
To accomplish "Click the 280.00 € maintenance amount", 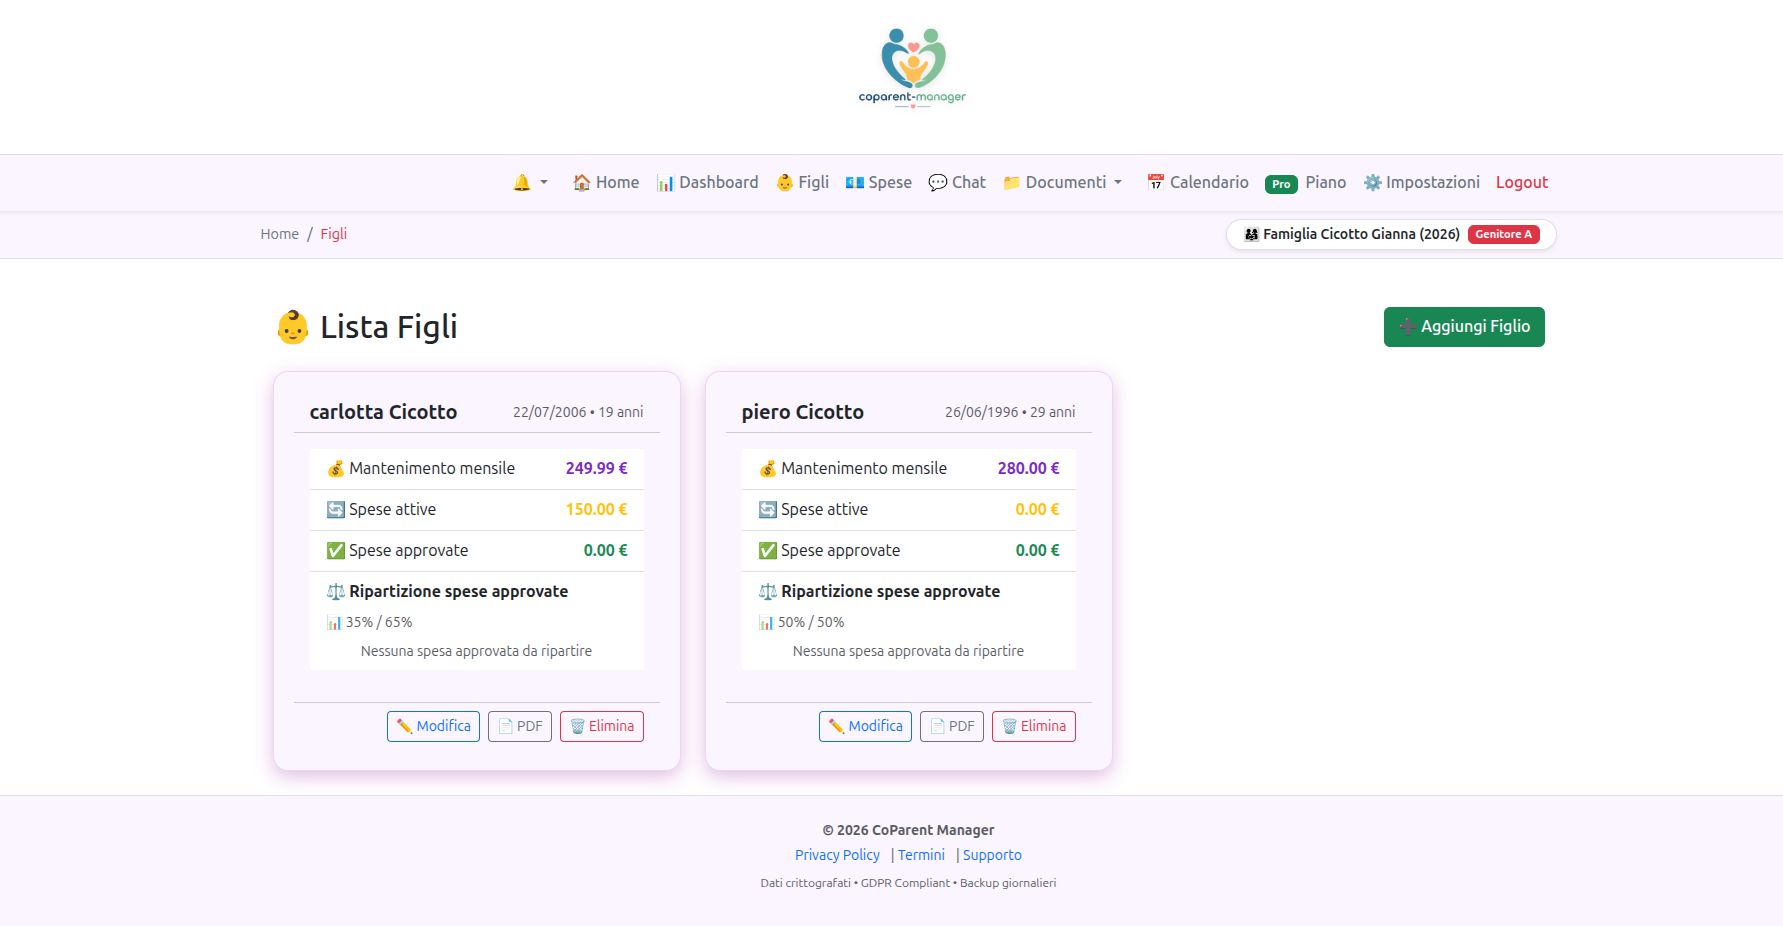I will pyautogui.click(x=1029, y=468).
